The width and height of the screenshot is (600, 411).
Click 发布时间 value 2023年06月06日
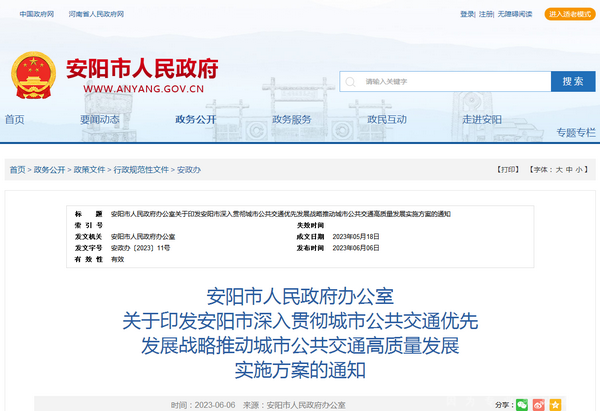pyautogui.click(x=356, y=248)
